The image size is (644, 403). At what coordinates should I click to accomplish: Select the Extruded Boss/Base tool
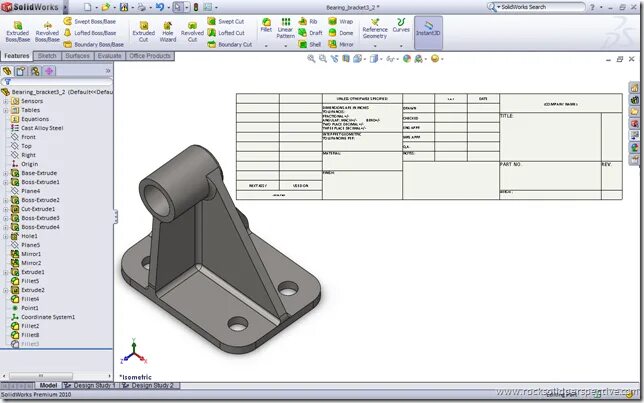[x=18, y=32]
